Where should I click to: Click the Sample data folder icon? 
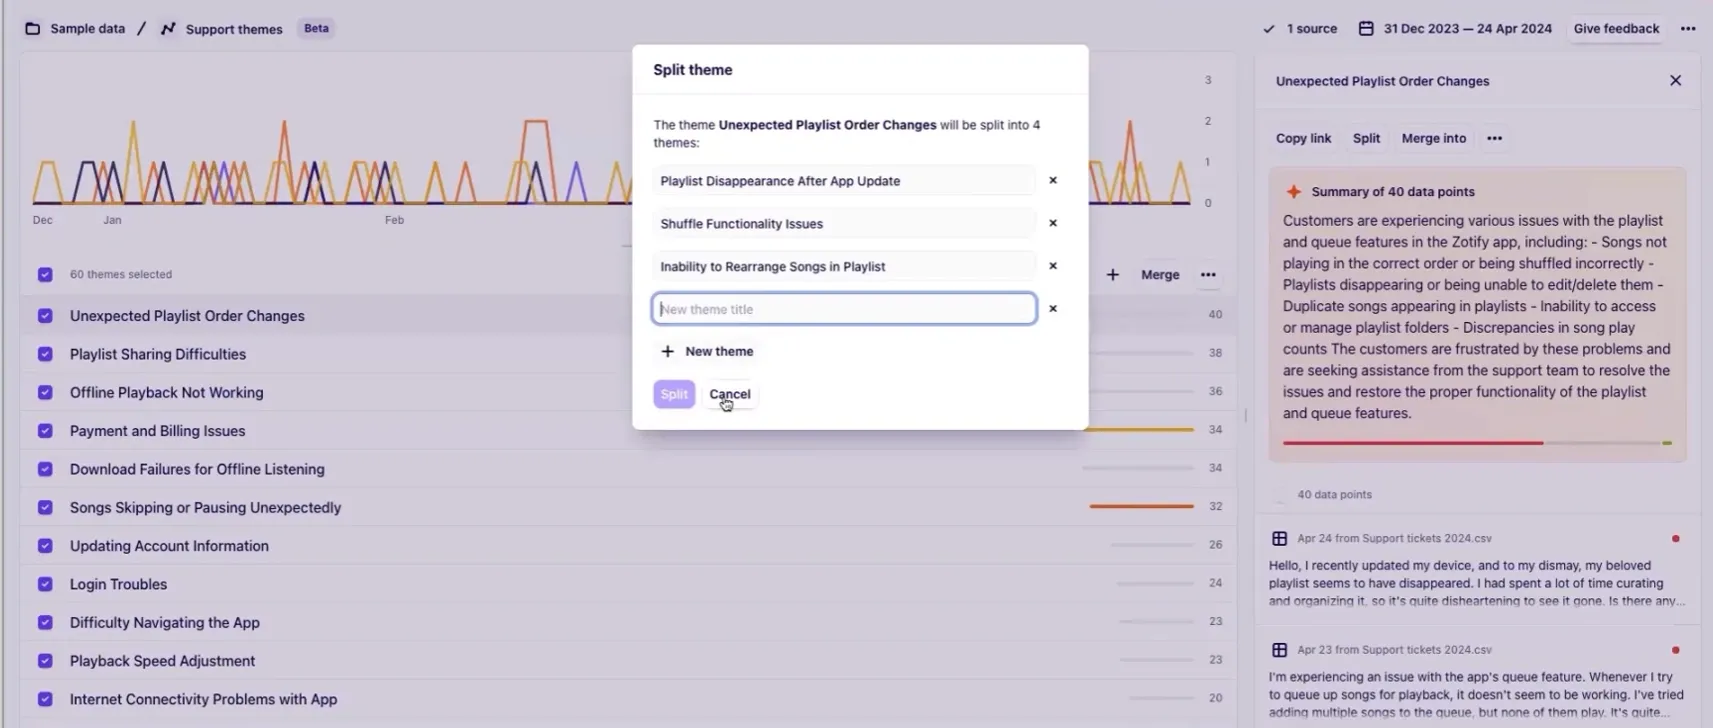coord(33,28)
